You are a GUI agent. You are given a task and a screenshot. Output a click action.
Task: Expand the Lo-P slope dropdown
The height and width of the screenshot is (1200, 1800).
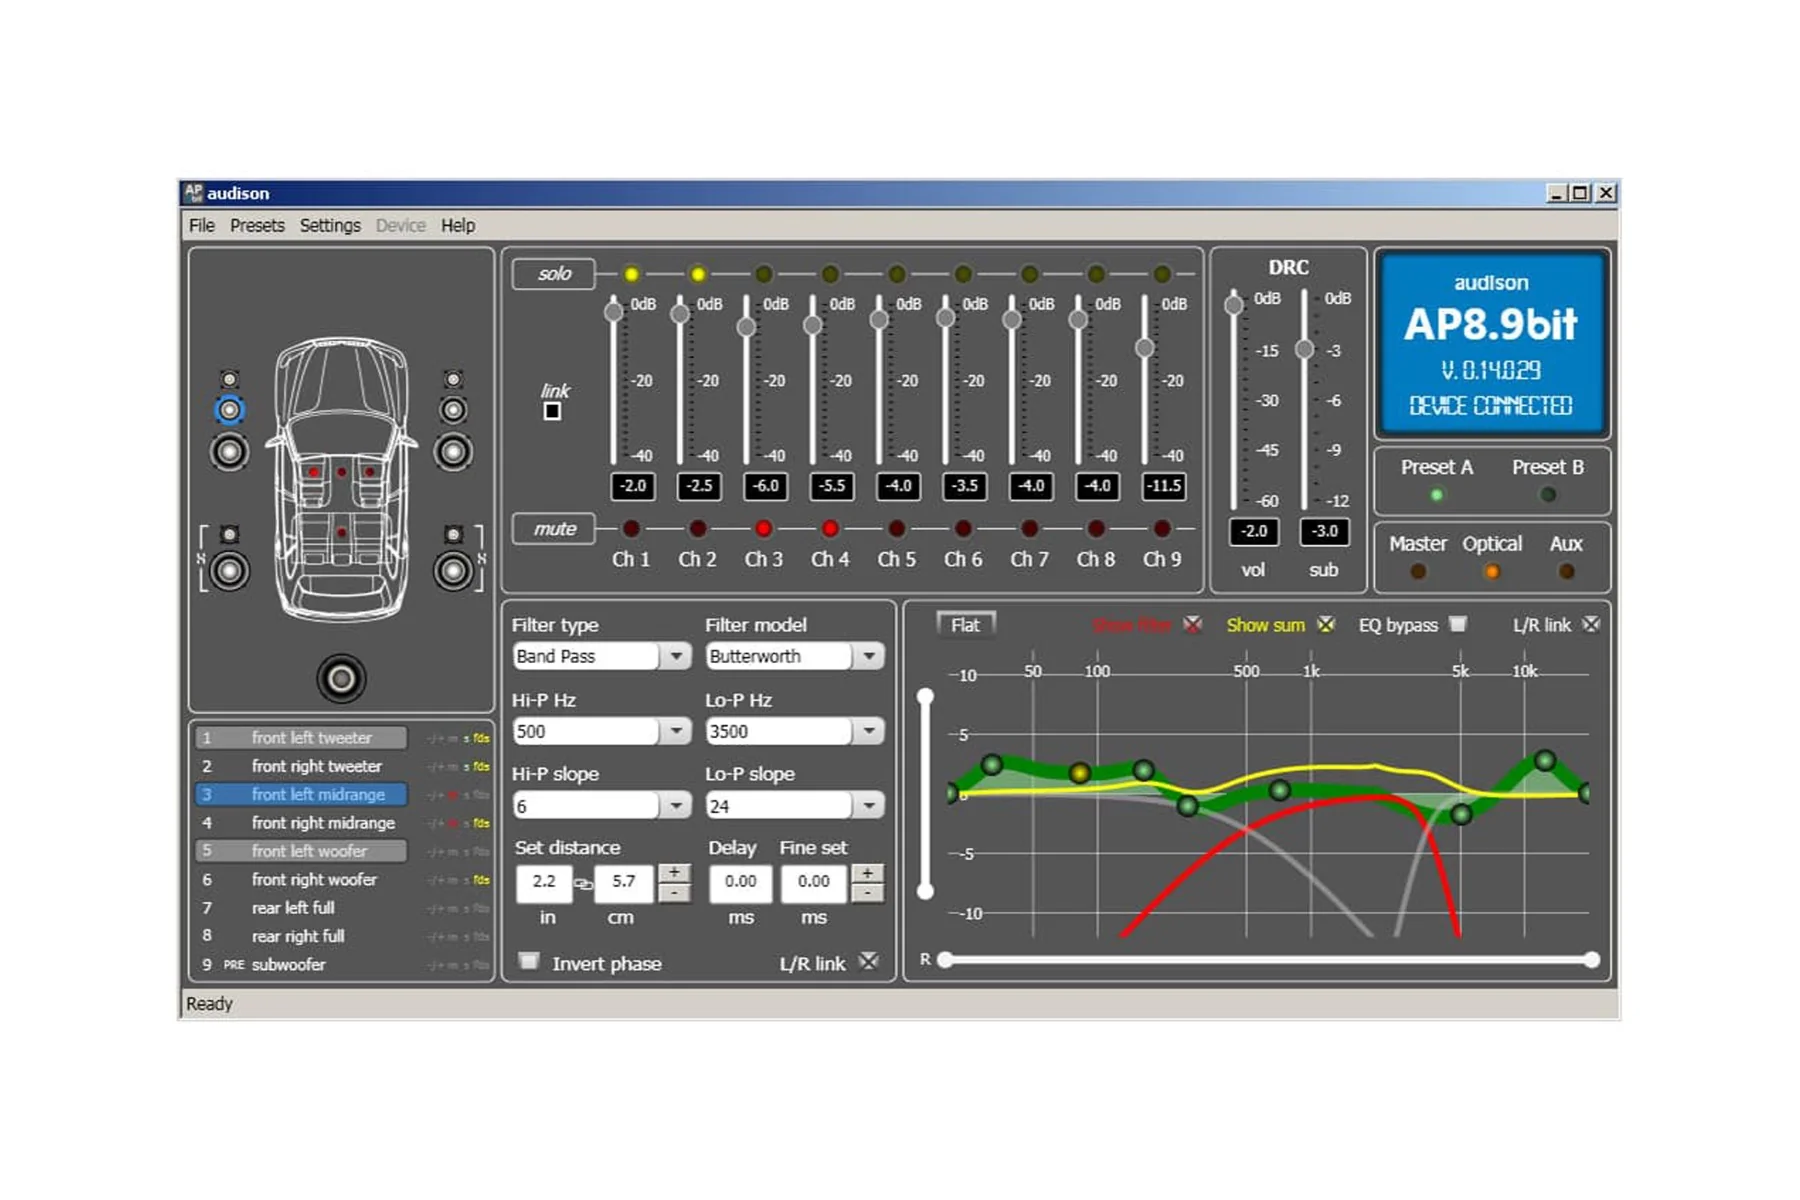pyautogui.click(x=866, y=805)
